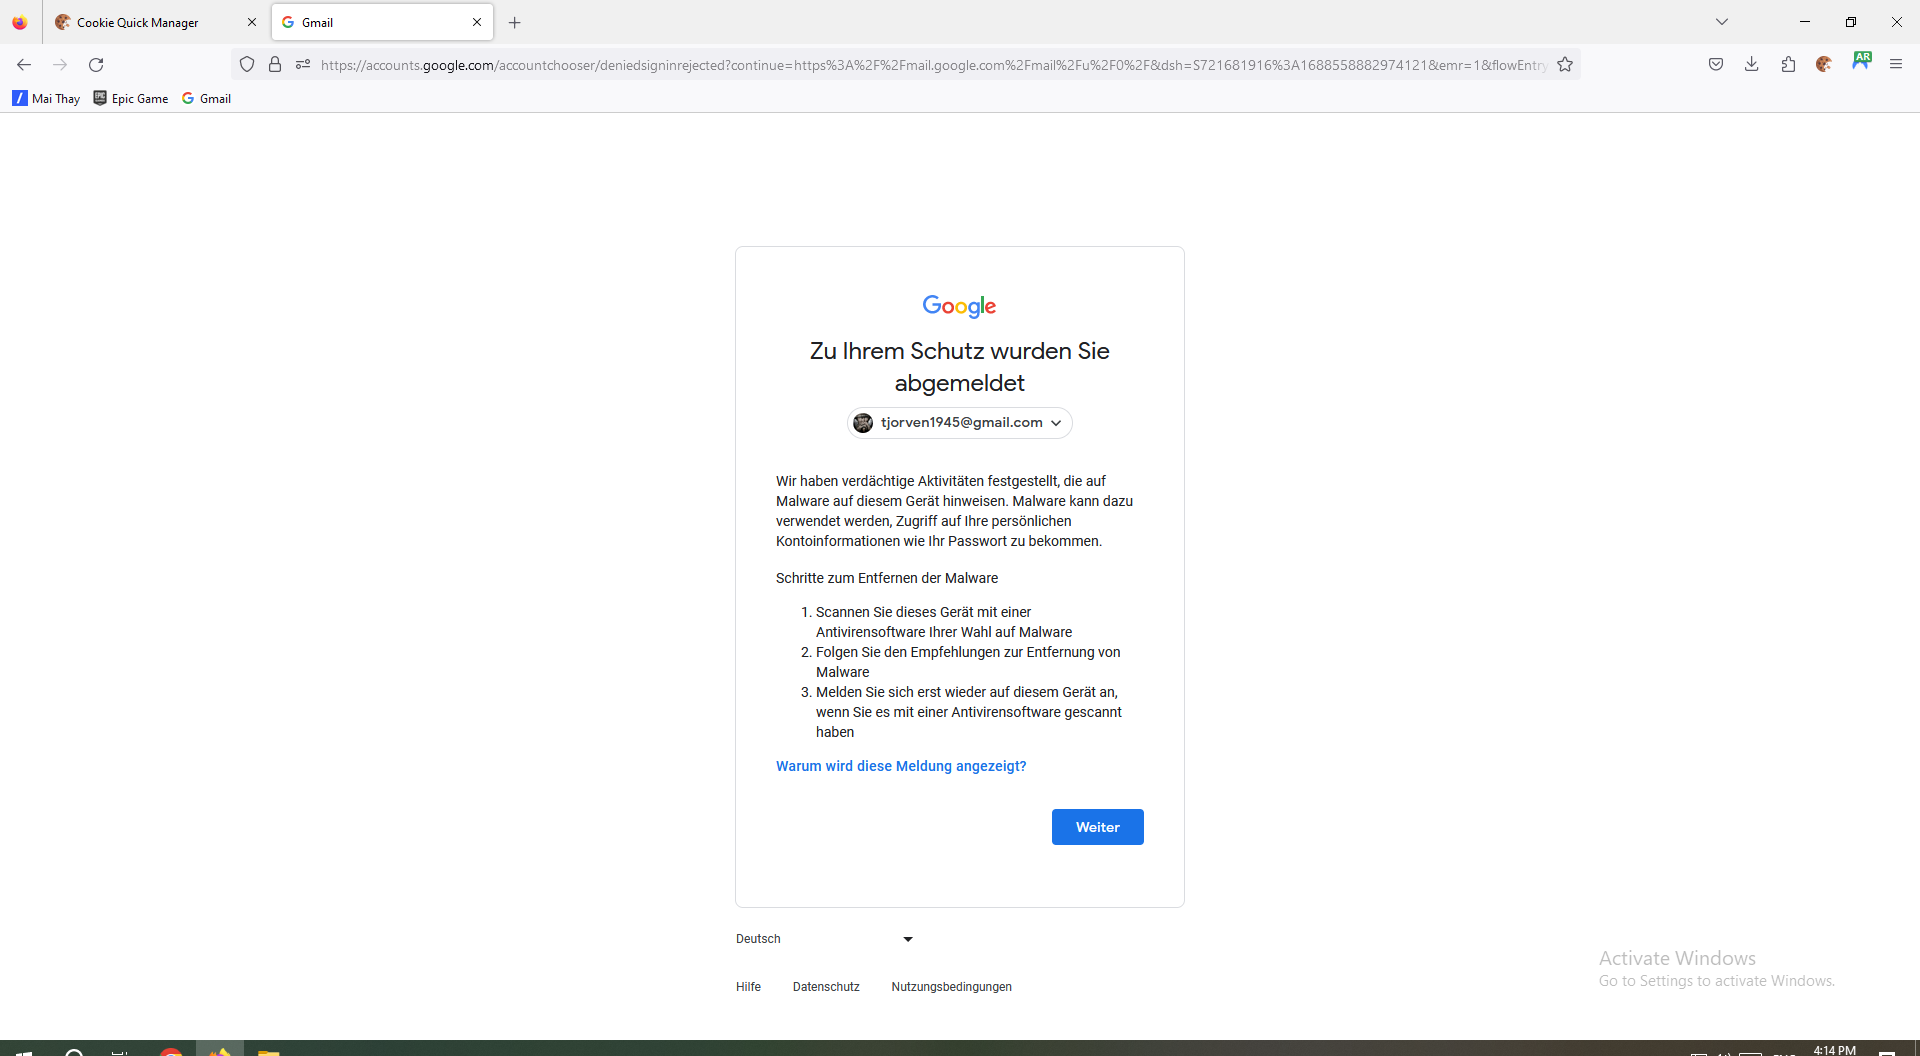The width and height of the screenshot is (1920, 1056).
Task: Open the Deutsch language dropdown
Action: (825, 939)
